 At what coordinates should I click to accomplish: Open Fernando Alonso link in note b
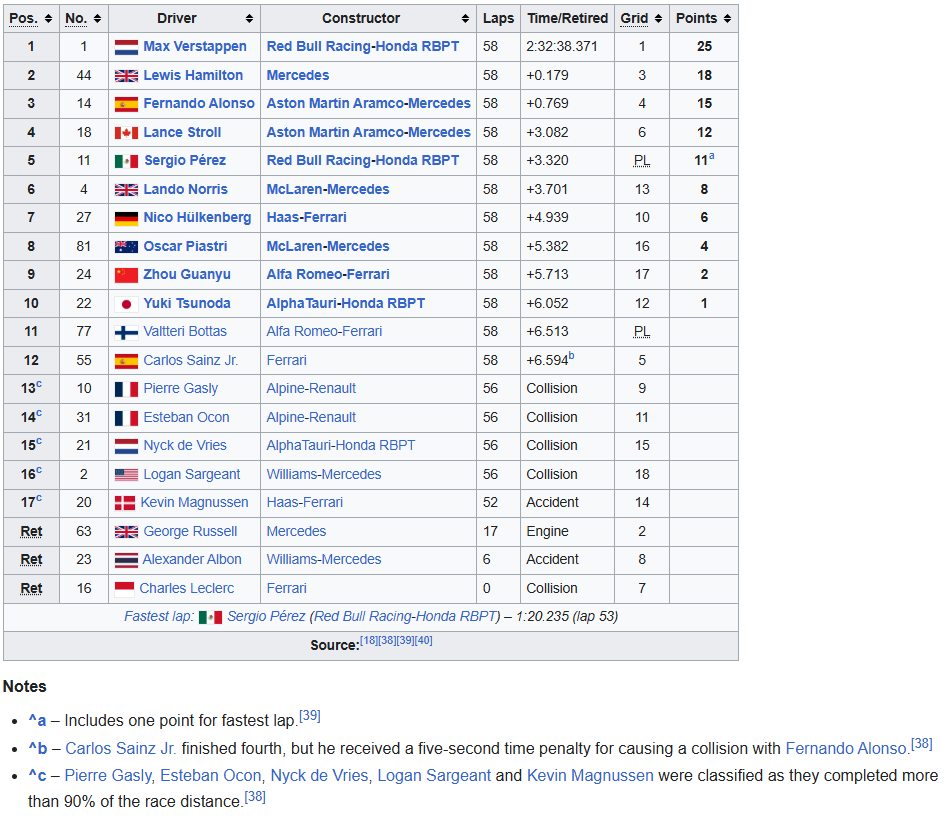tap(847, 749)
